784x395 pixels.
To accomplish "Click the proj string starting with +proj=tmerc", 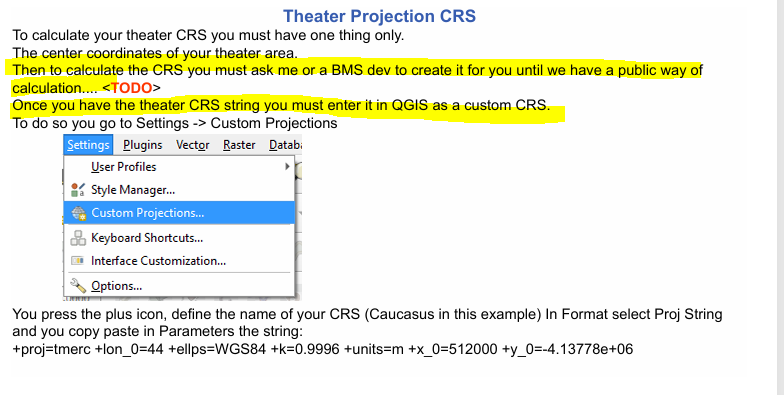I will (x=322, y=349).
